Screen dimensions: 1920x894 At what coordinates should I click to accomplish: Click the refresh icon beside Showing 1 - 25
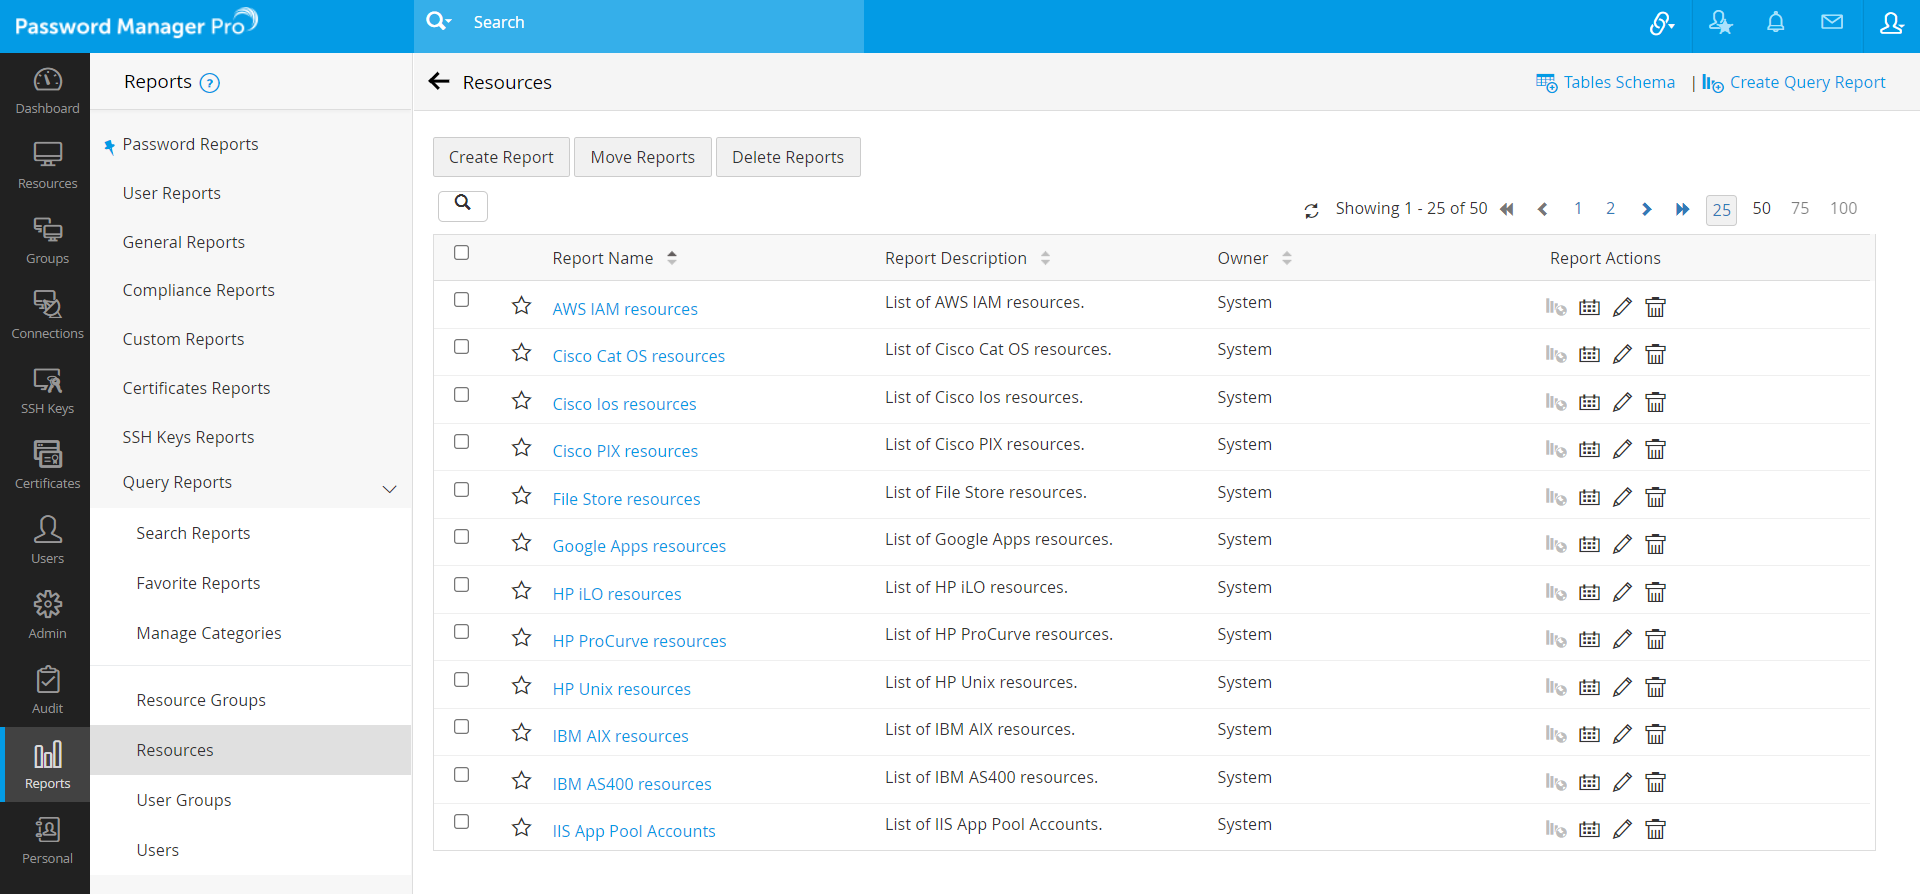1311,210
